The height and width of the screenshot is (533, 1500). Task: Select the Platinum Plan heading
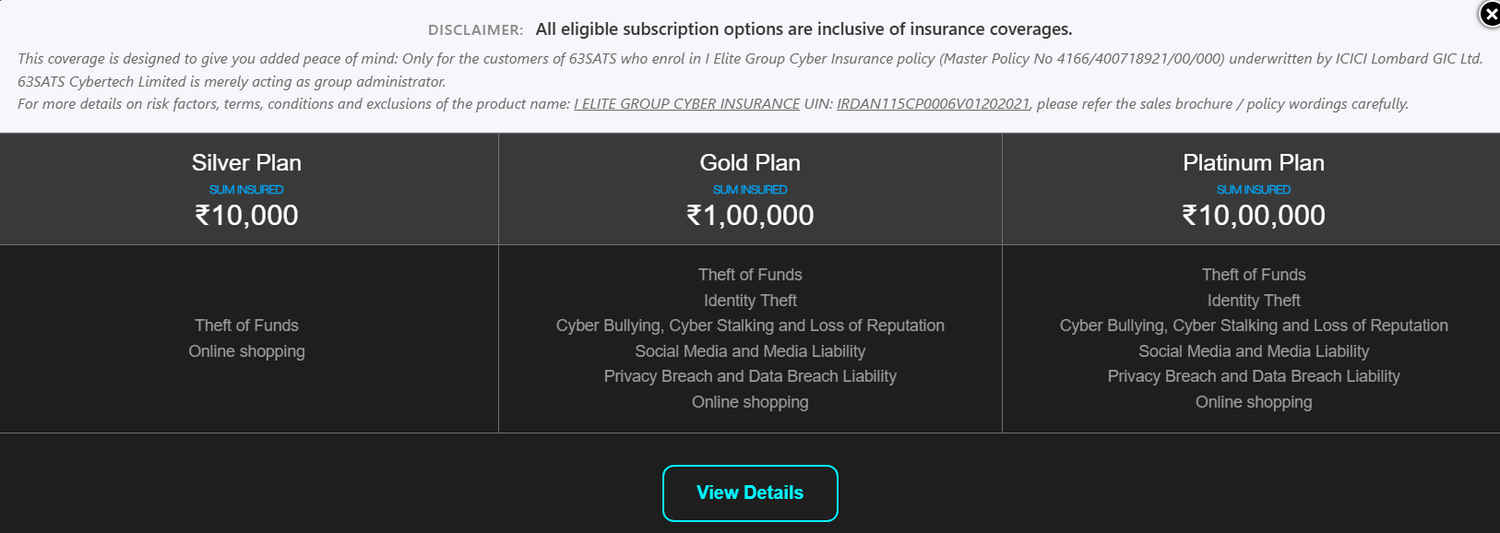click(x=1253, y=163)
